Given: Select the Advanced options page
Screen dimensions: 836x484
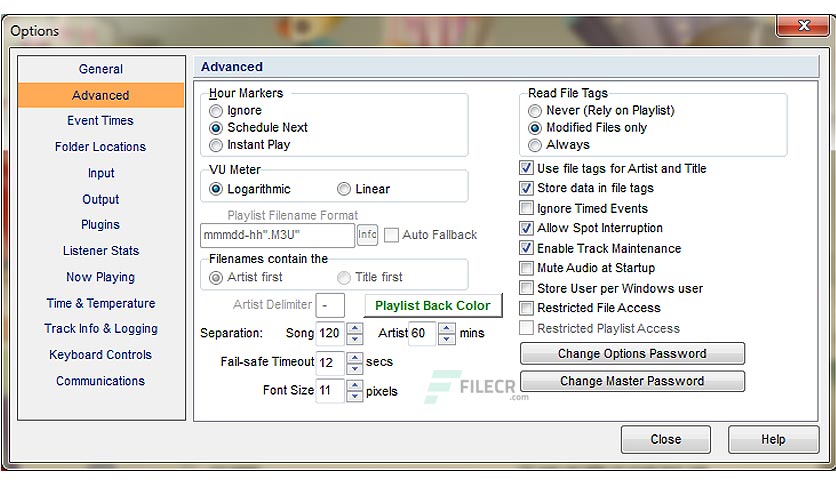Looking at the screenshot, I should (x=101, y=95).
